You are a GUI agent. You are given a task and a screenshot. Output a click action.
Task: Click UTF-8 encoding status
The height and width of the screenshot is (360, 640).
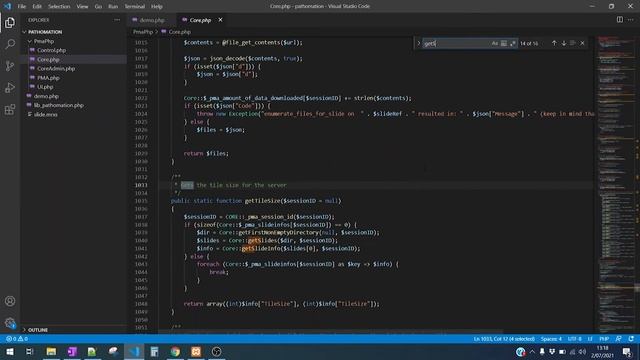tap(574, 339)
